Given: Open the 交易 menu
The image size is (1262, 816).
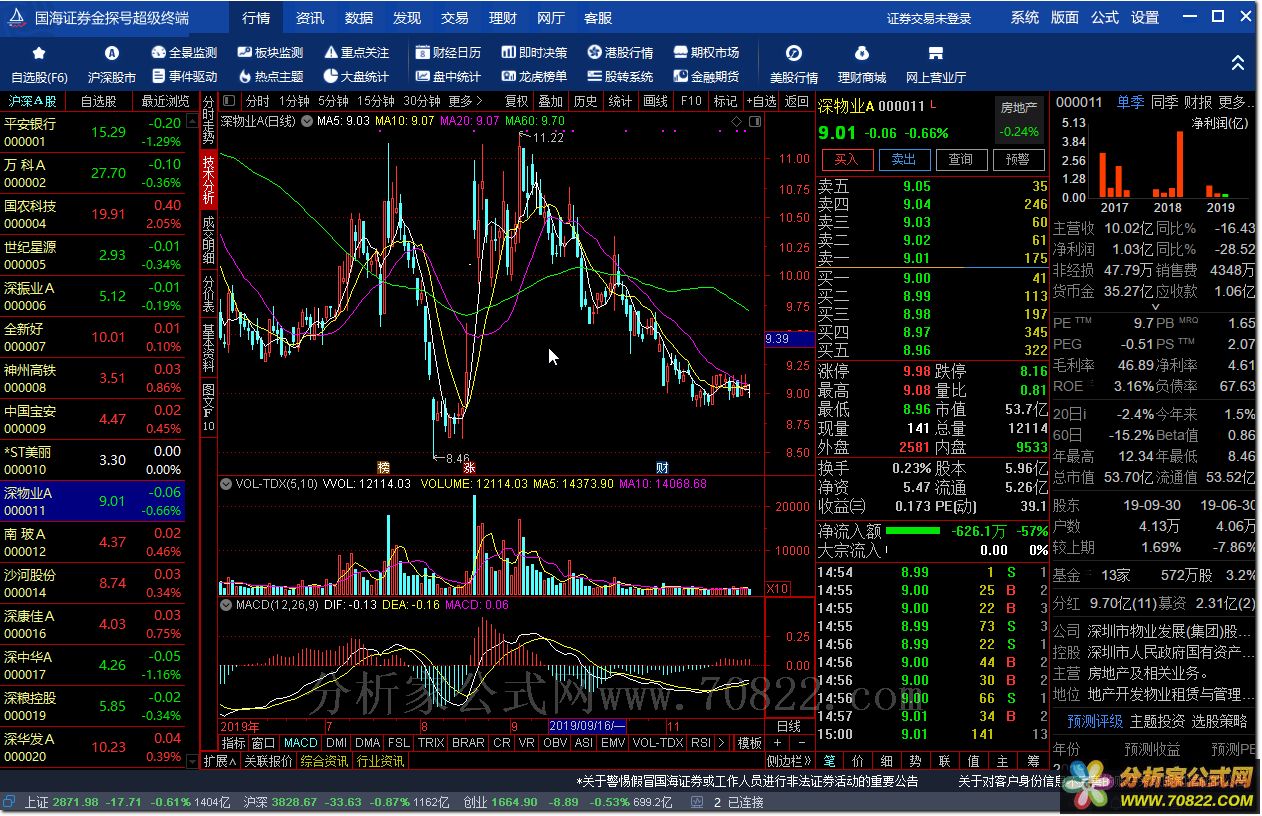Looking at the screenshot, I should pos(455,18).
